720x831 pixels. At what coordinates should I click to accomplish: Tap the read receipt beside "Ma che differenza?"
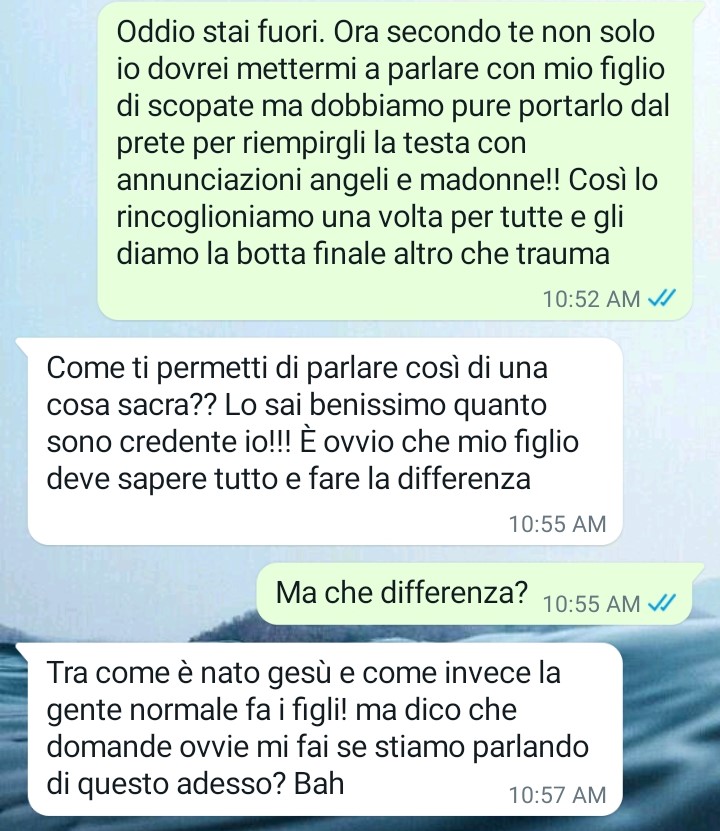[x=662, y=603]
